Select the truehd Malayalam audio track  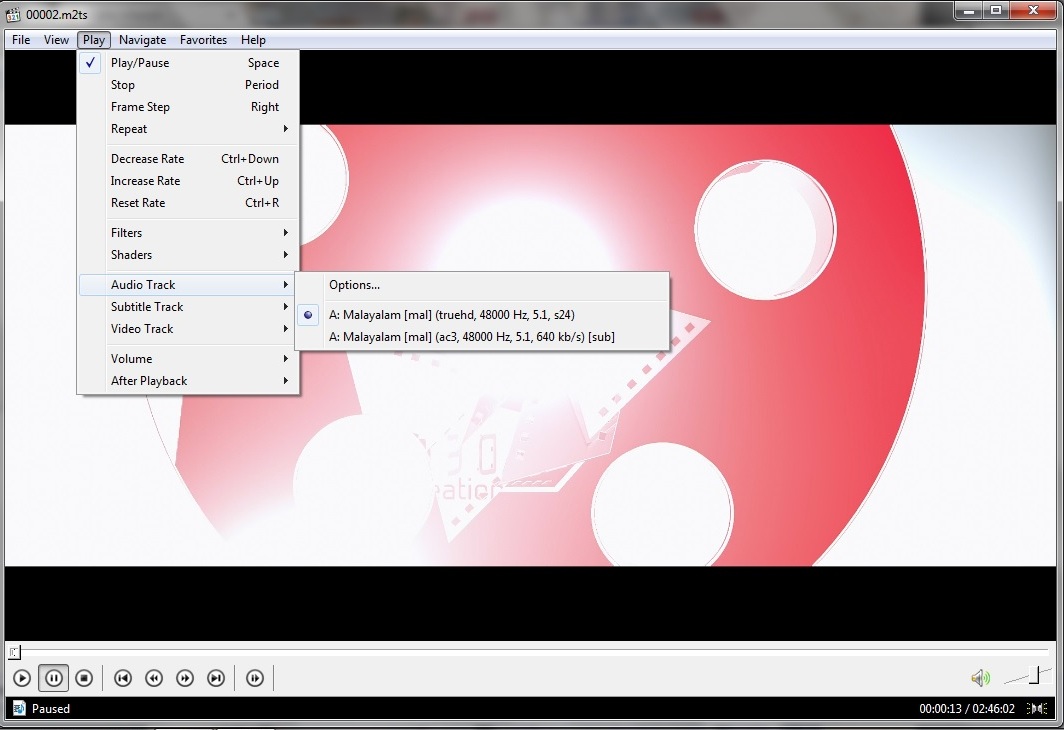coord(451,314)
